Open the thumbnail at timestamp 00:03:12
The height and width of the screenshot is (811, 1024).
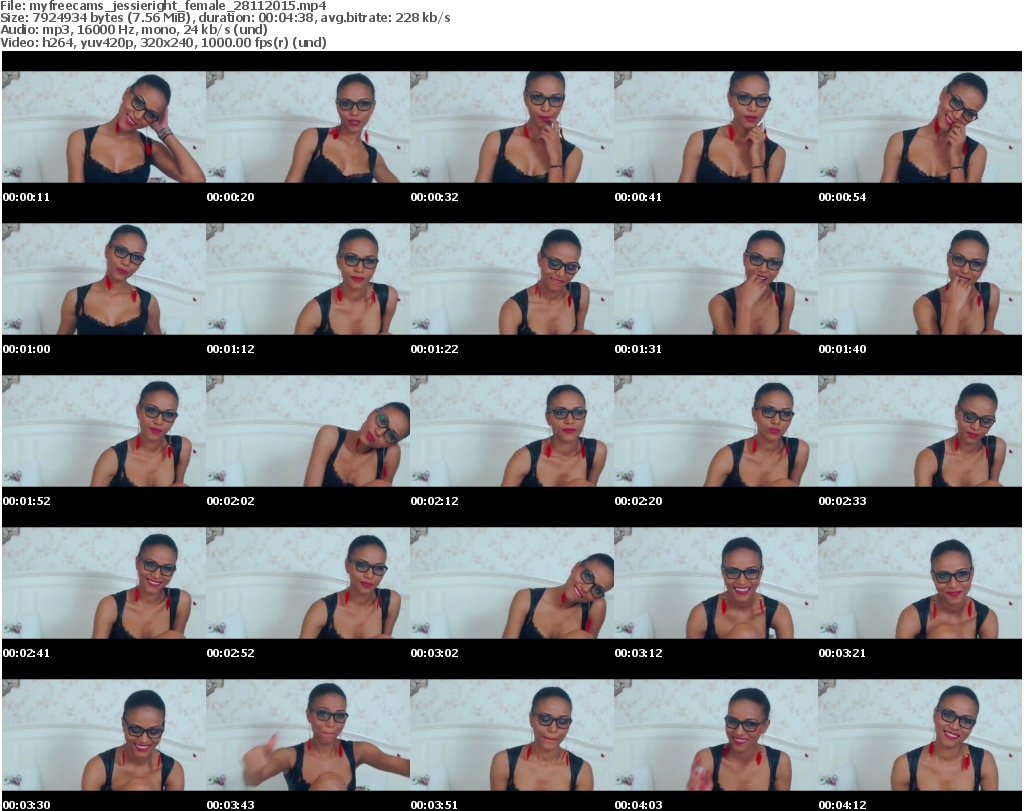(x=716, y=583)
